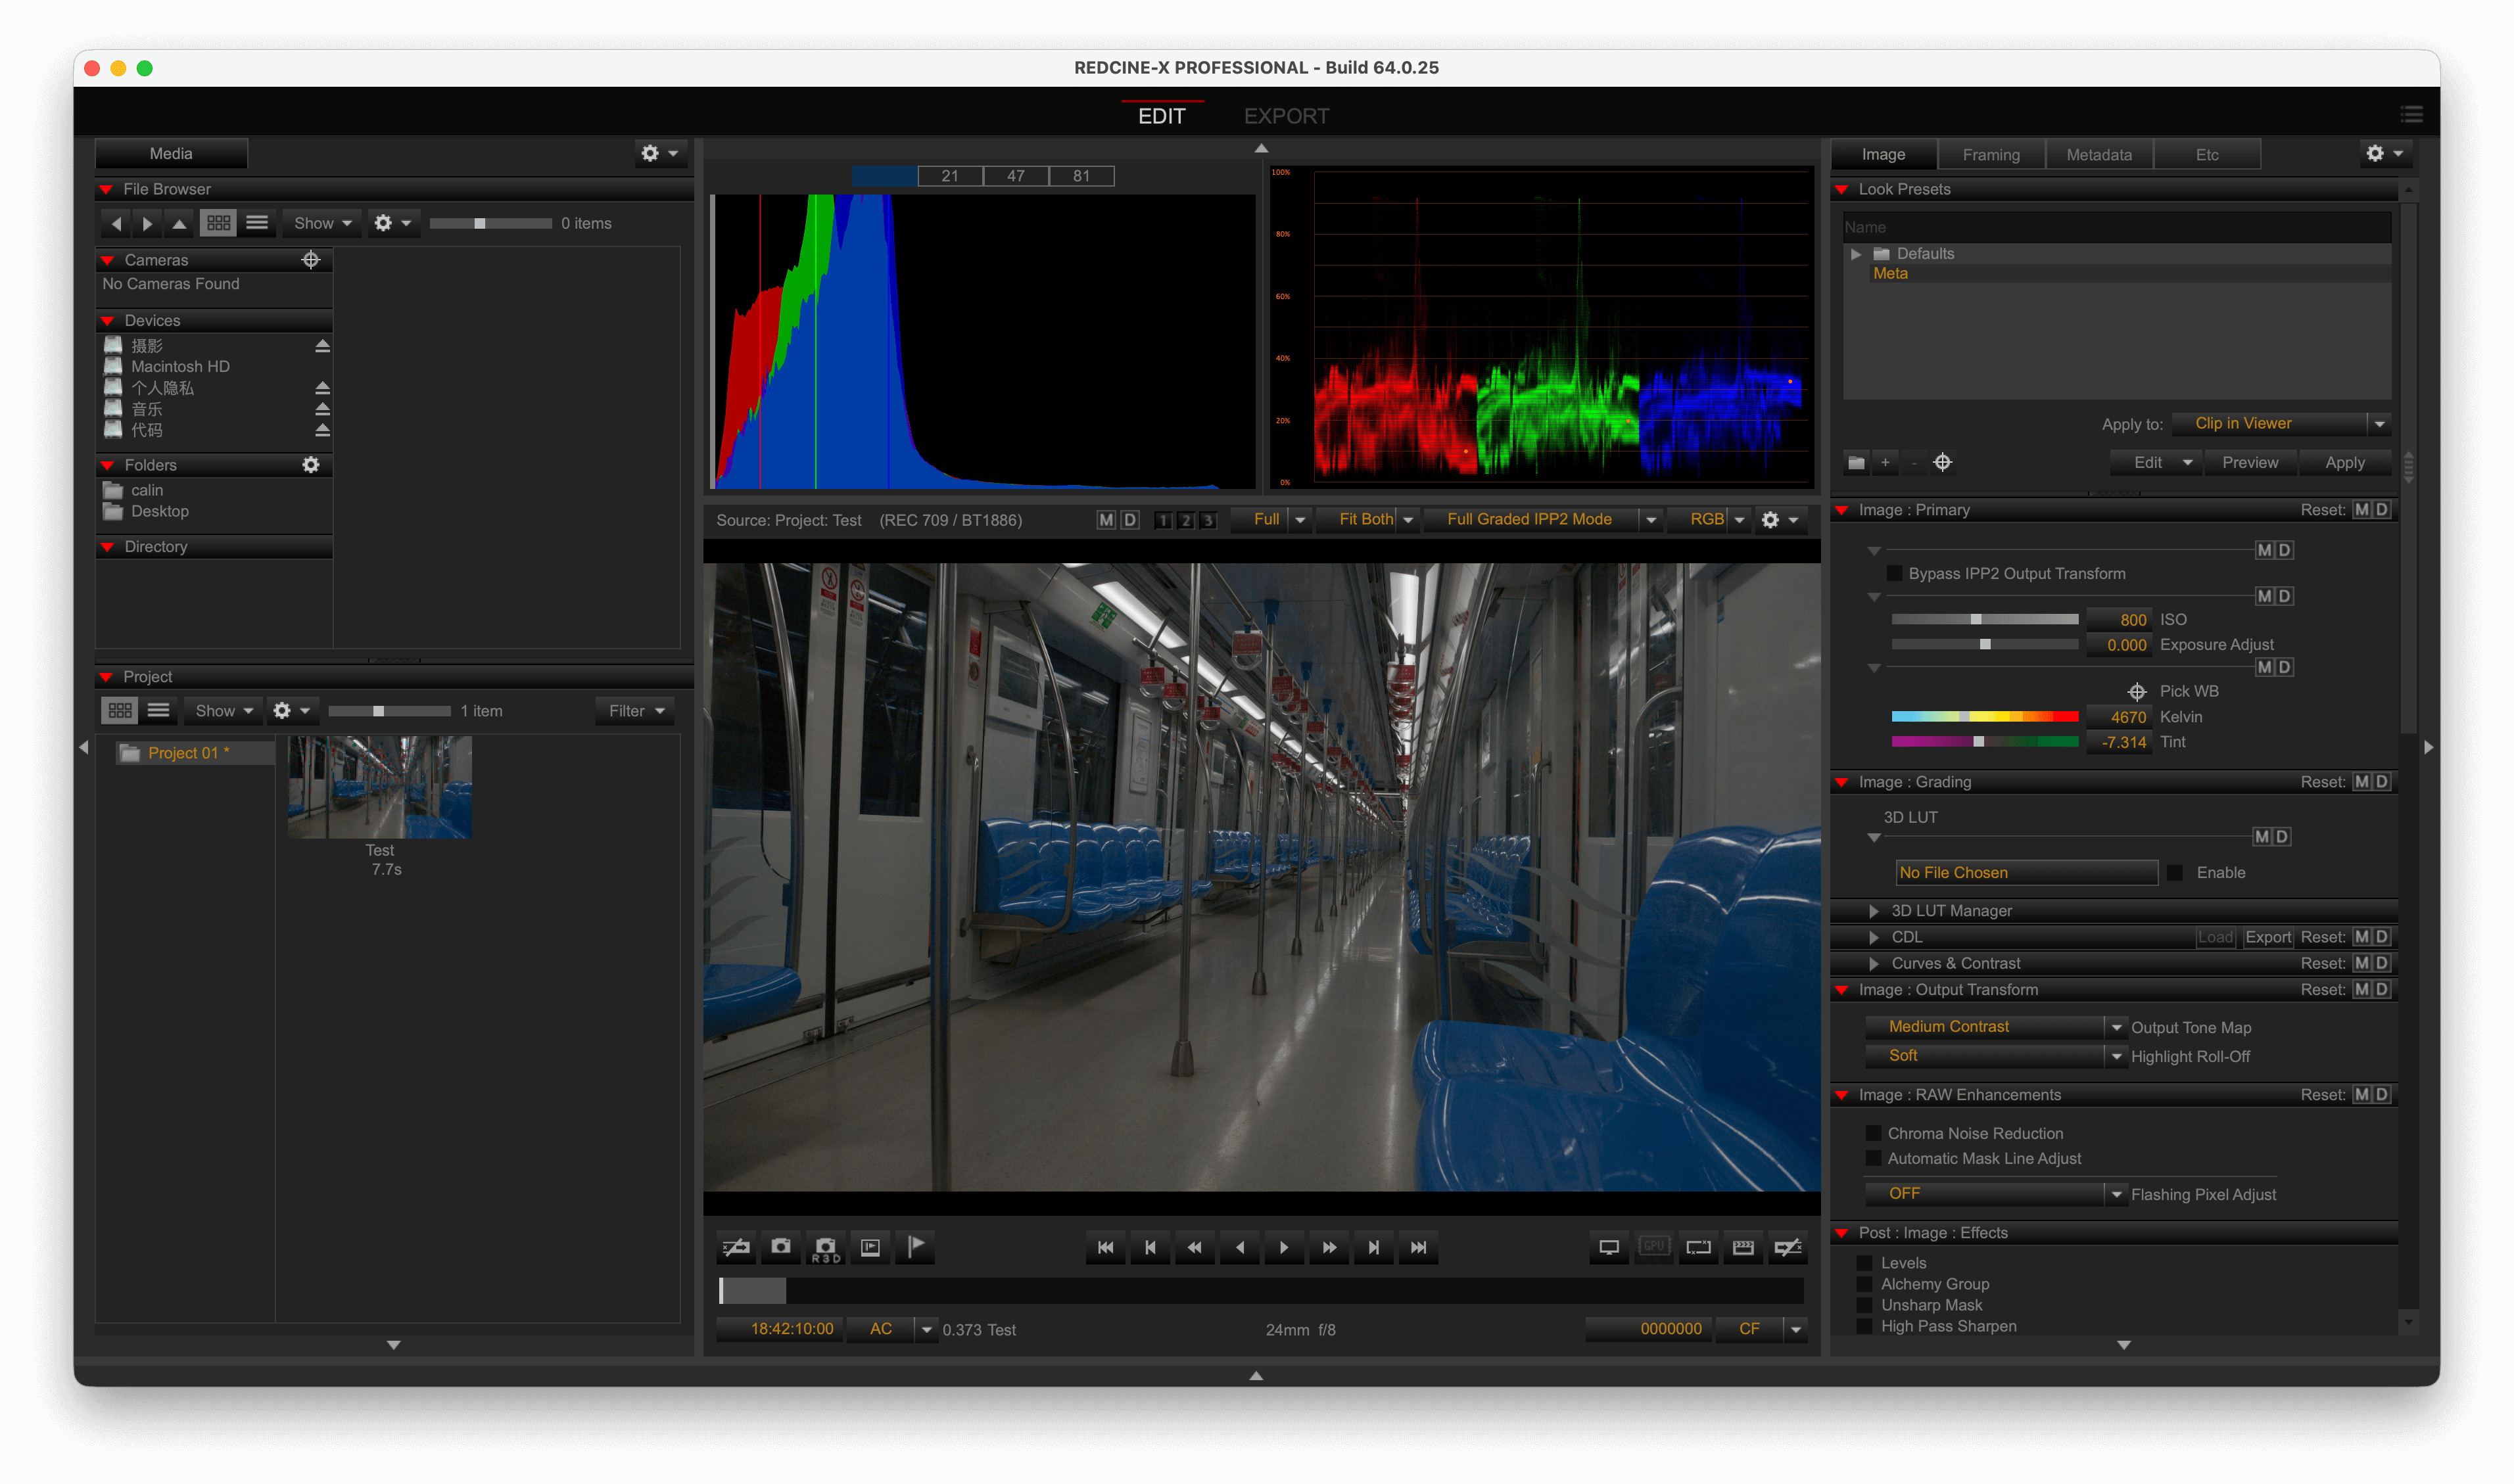The image size is (2514, 1484).
Task: Click the Apply look preset button
Action: 2344,463
